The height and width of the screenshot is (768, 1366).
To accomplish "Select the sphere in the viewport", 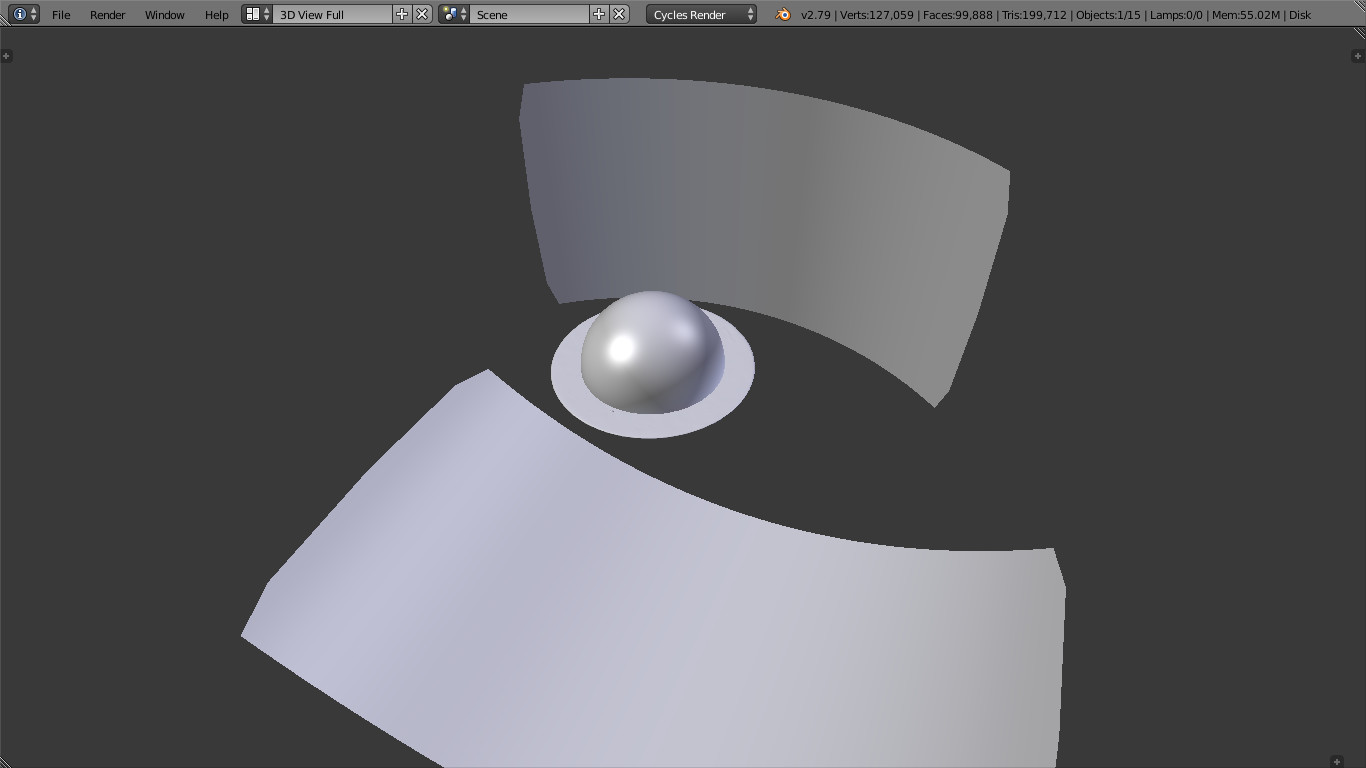I will pyautogui.click(x=650, y=350).
